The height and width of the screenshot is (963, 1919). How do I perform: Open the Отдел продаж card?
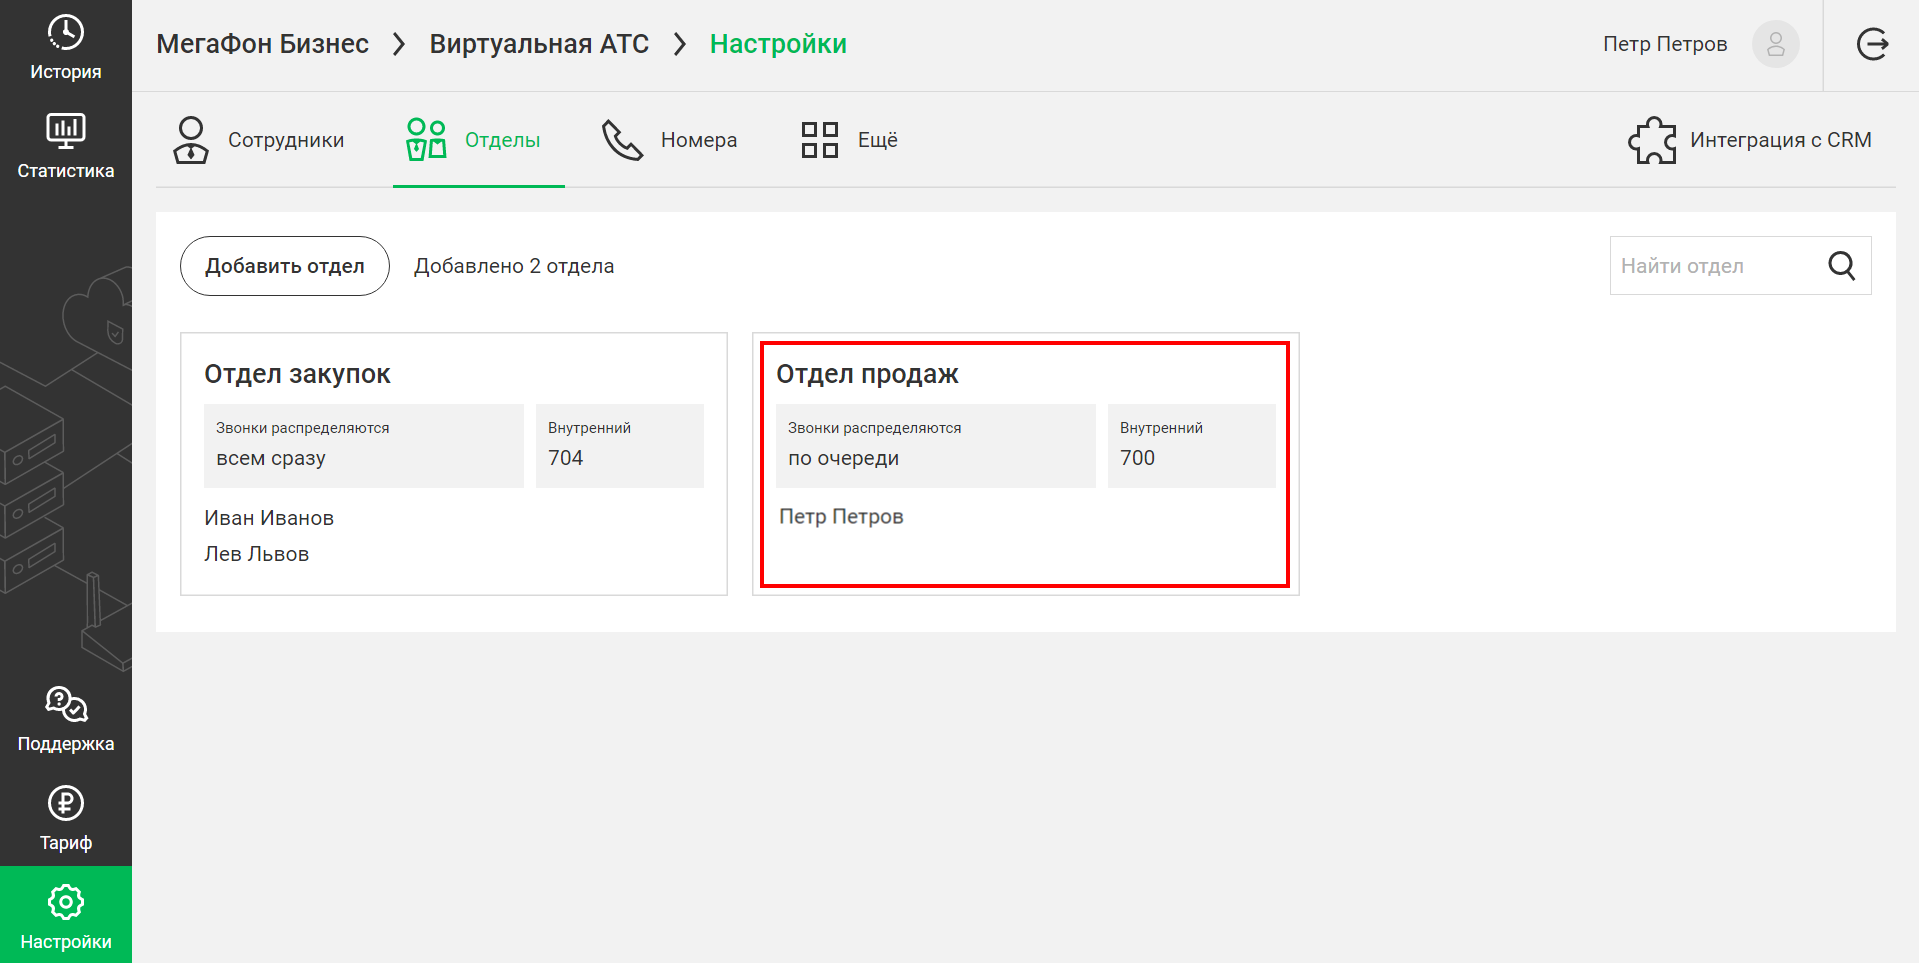pos(1026,464)
